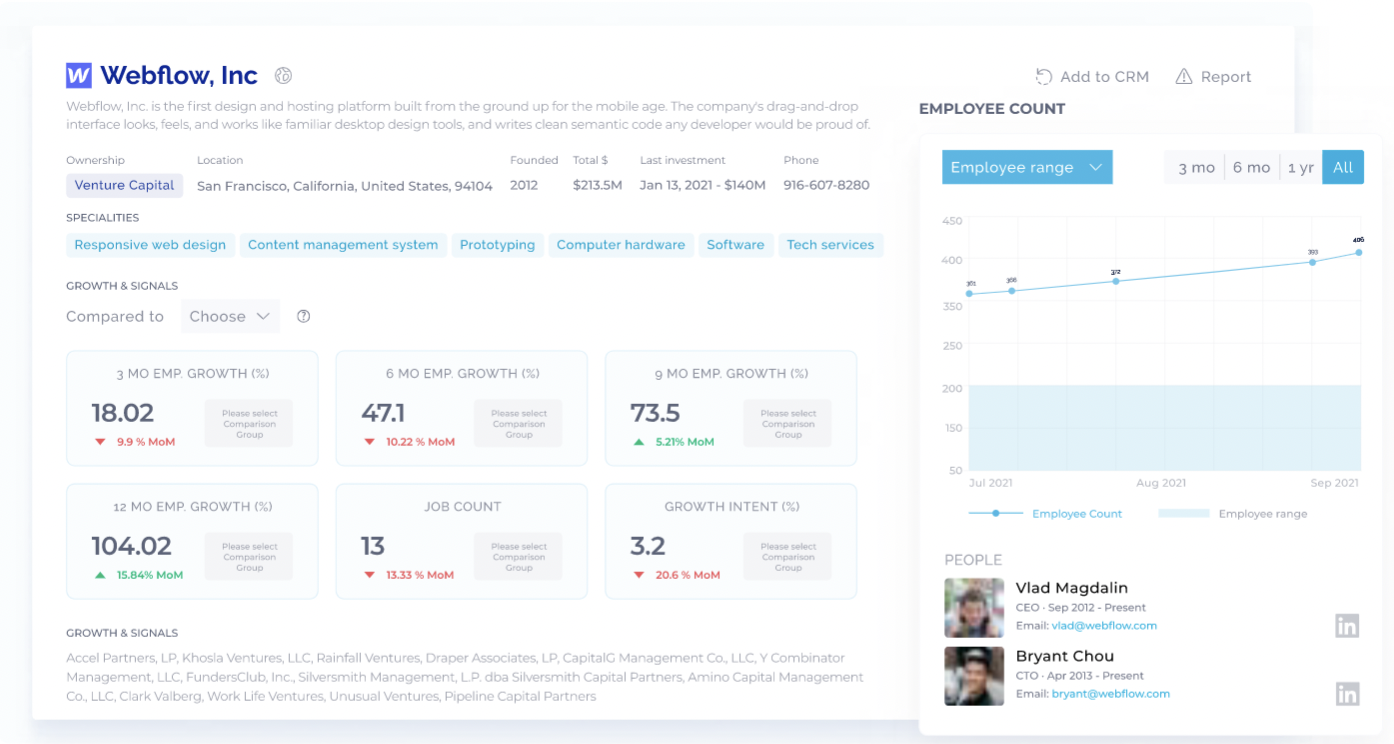1394x744 pixels.
Task: Click the 104.02 twelve-month growth value
Action: [131, 546]
